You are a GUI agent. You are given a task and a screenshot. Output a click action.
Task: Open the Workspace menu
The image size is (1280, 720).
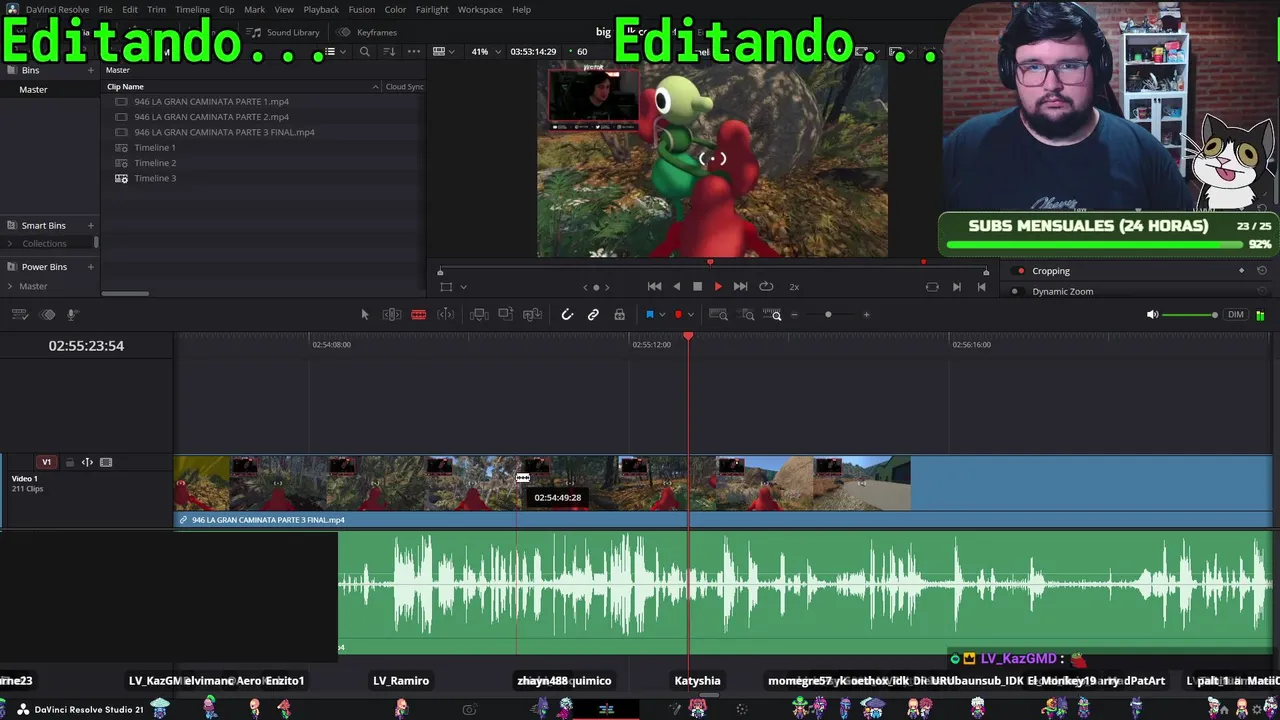480,10
